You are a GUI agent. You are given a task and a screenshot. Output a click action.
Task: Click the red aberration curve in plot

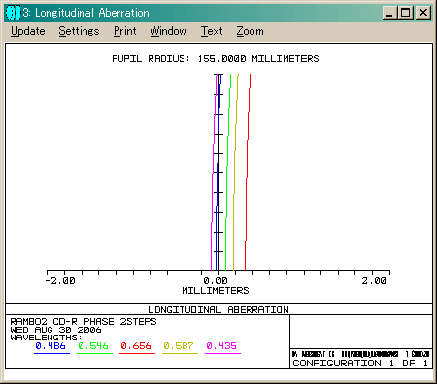point(248,172)
